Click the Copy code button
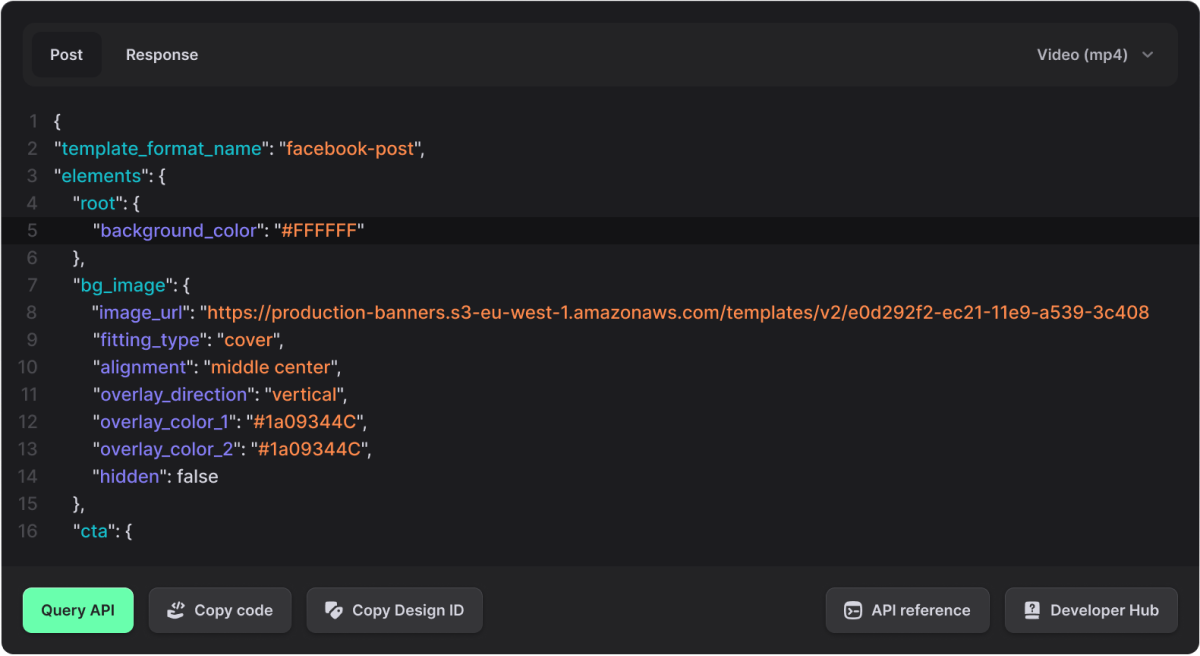This screenshot has width=1200, height=656. click(x=220, y=610)
